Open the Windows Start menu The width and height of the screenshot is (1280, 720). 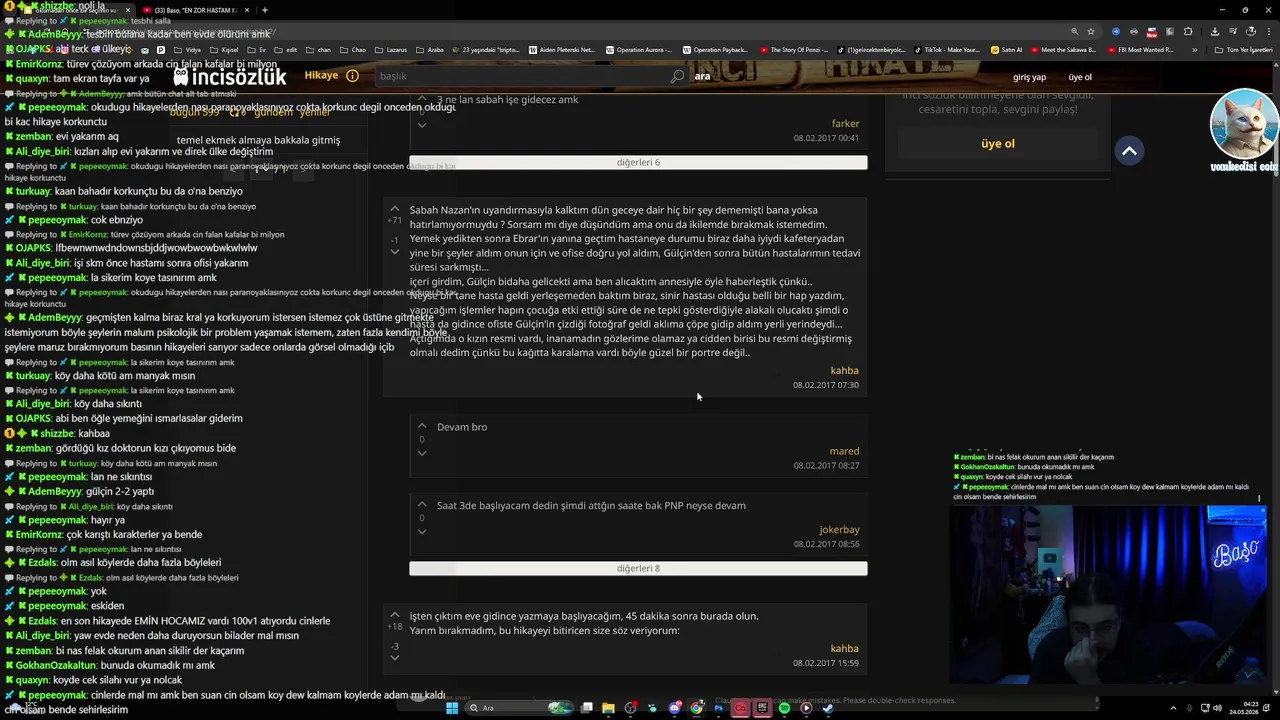[x=452, y=708]
